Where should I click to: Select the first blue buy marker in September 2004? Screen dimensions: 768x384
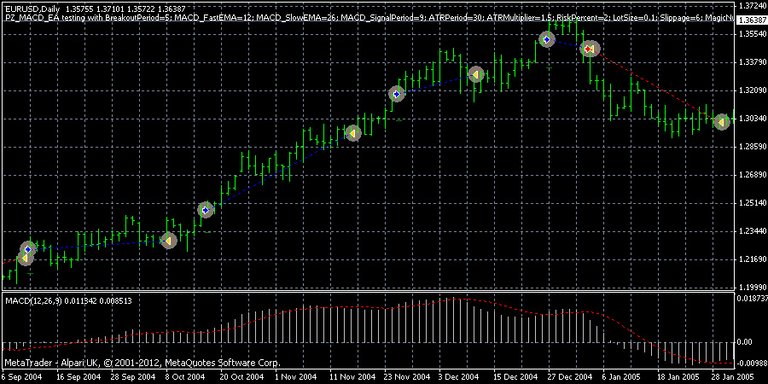28,249
